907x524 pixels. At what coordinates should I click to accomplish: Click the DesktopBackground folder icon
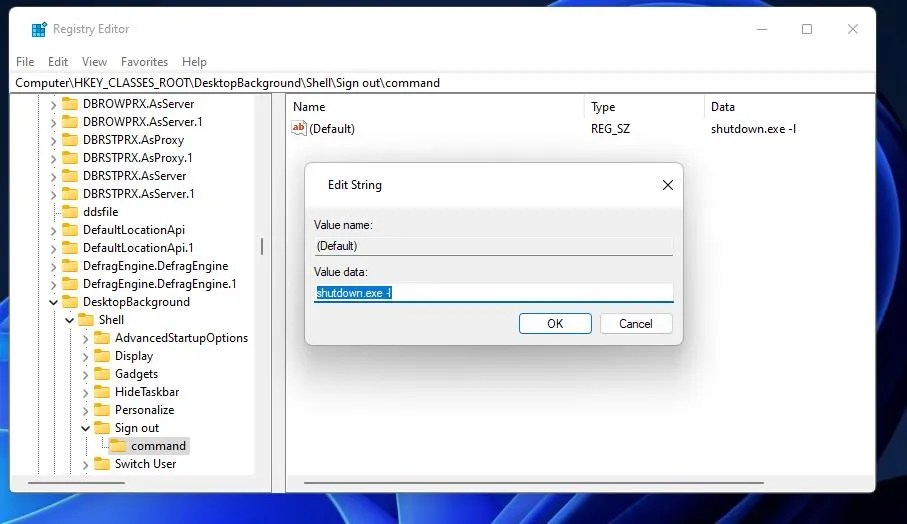click(x=70, y=301)
